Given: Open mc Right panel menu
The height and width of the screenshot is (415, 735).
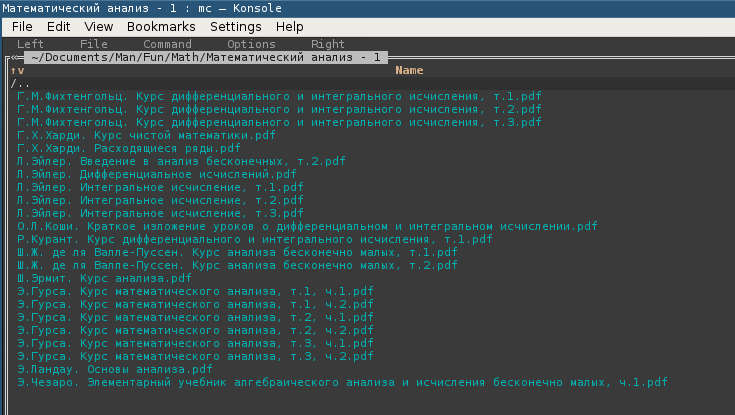Looking at the screenshot, I should (x=328, y=44).
